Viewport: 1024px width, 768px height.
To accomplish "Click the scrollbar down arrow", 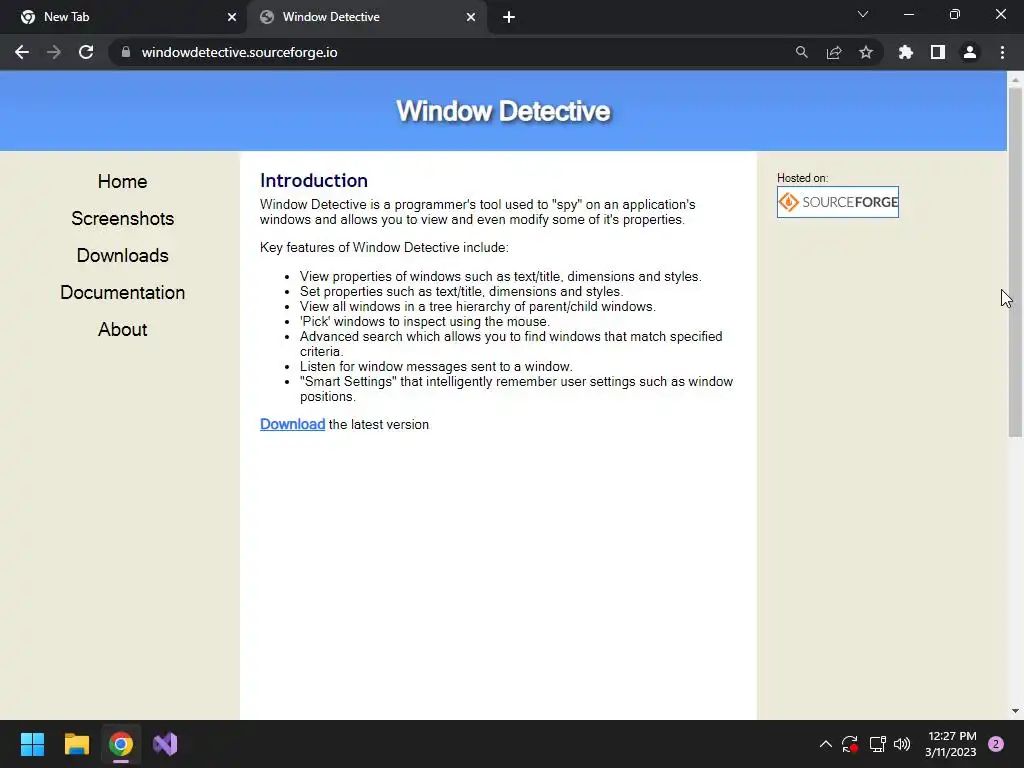I will 1015,711.
